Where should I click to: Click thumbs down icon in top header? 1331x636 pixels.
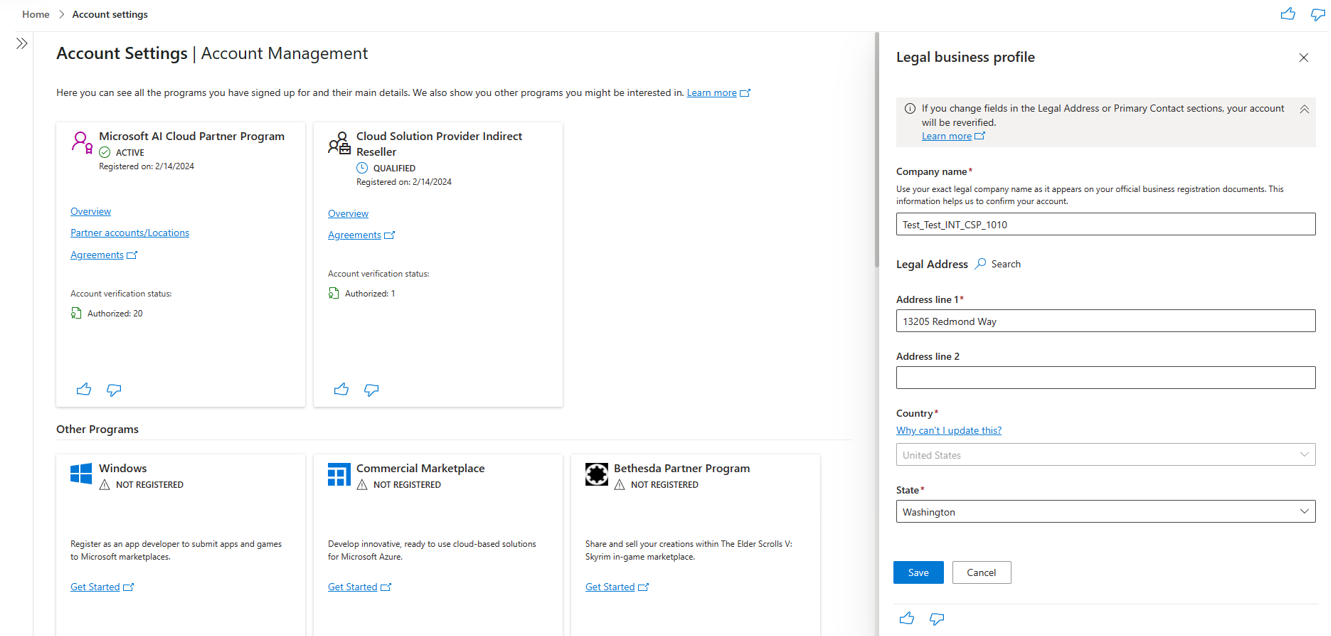pos(1318,14)
